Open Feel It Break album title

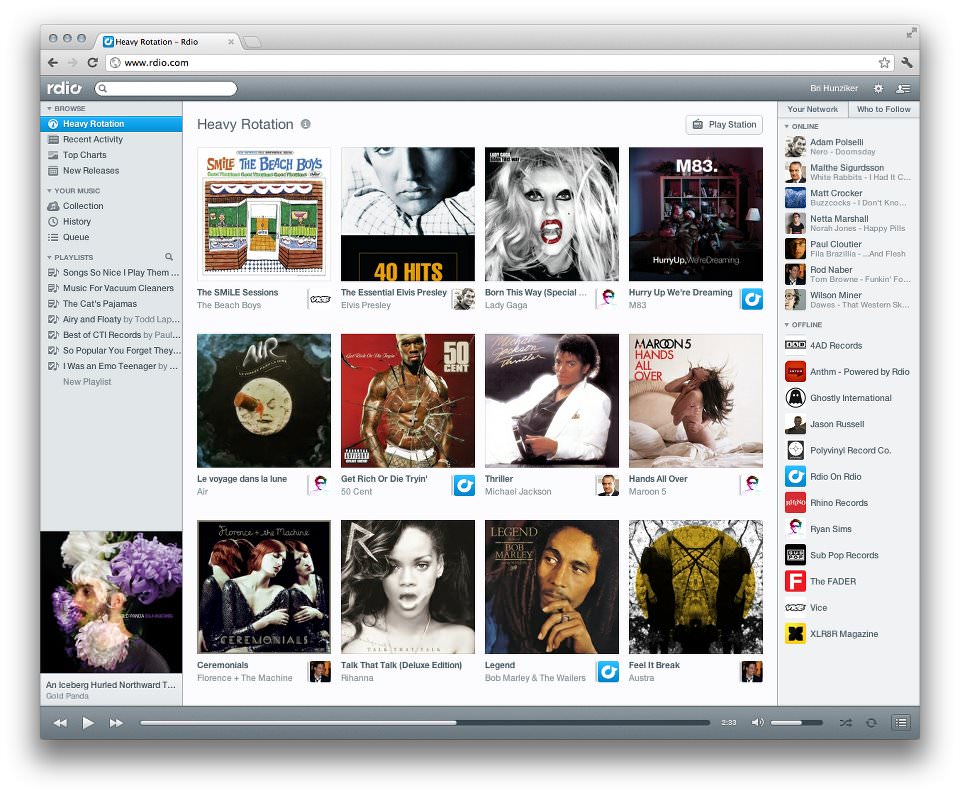[654, 665]
